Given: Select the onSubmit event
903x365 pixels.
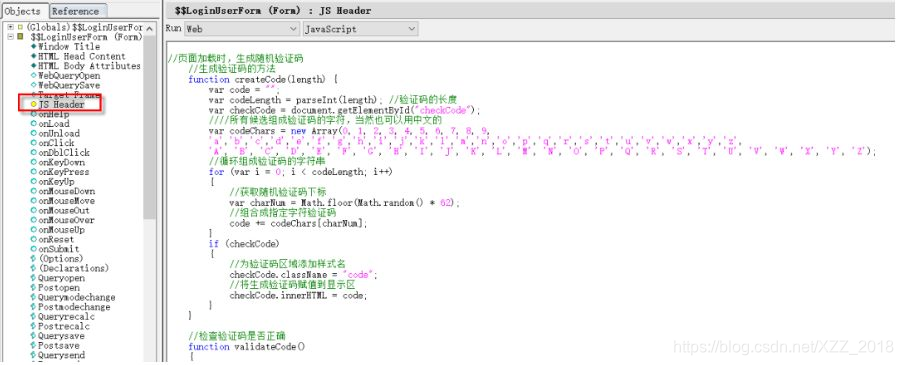Looking at the screenshot, I should click(59, 249).
